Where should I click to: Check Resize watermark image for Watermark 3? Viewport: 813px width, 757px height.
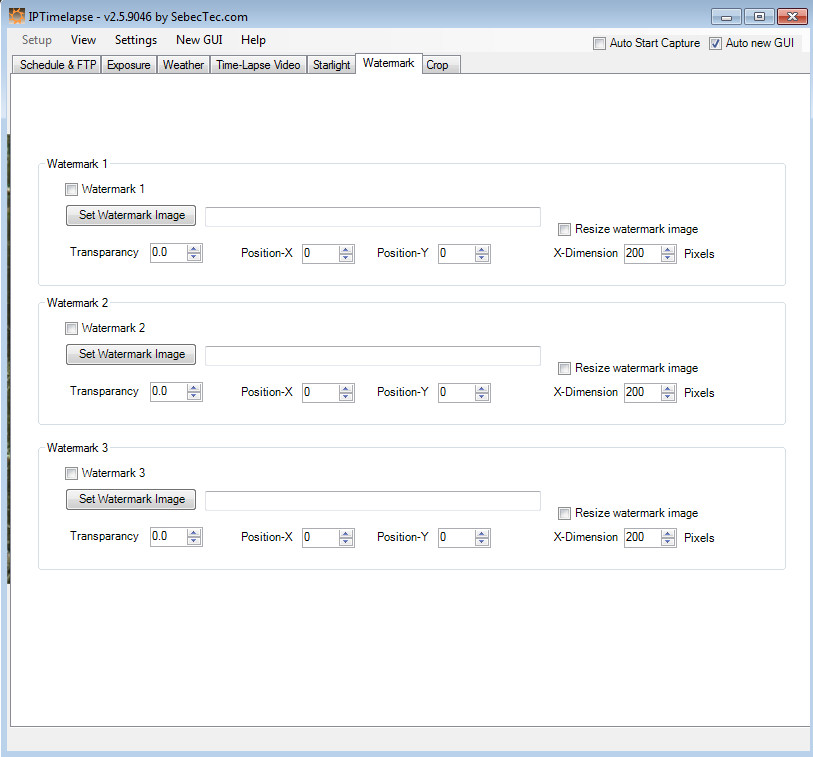click(x=564, y=513)
